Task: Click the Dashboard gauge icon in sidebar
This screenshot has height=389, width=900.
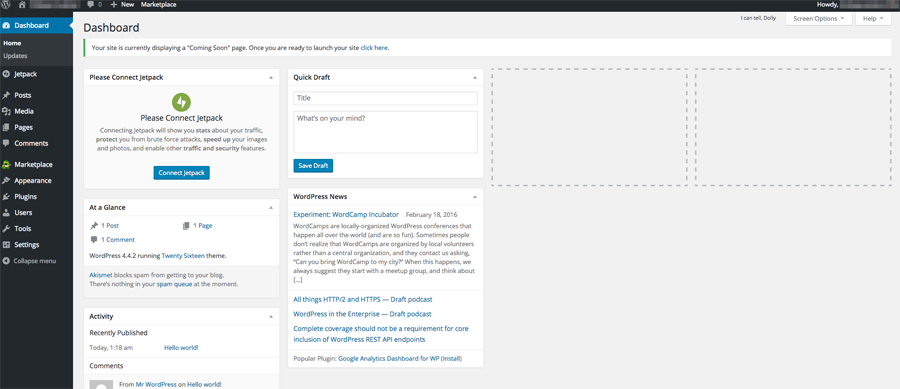Action: point(6,25)
